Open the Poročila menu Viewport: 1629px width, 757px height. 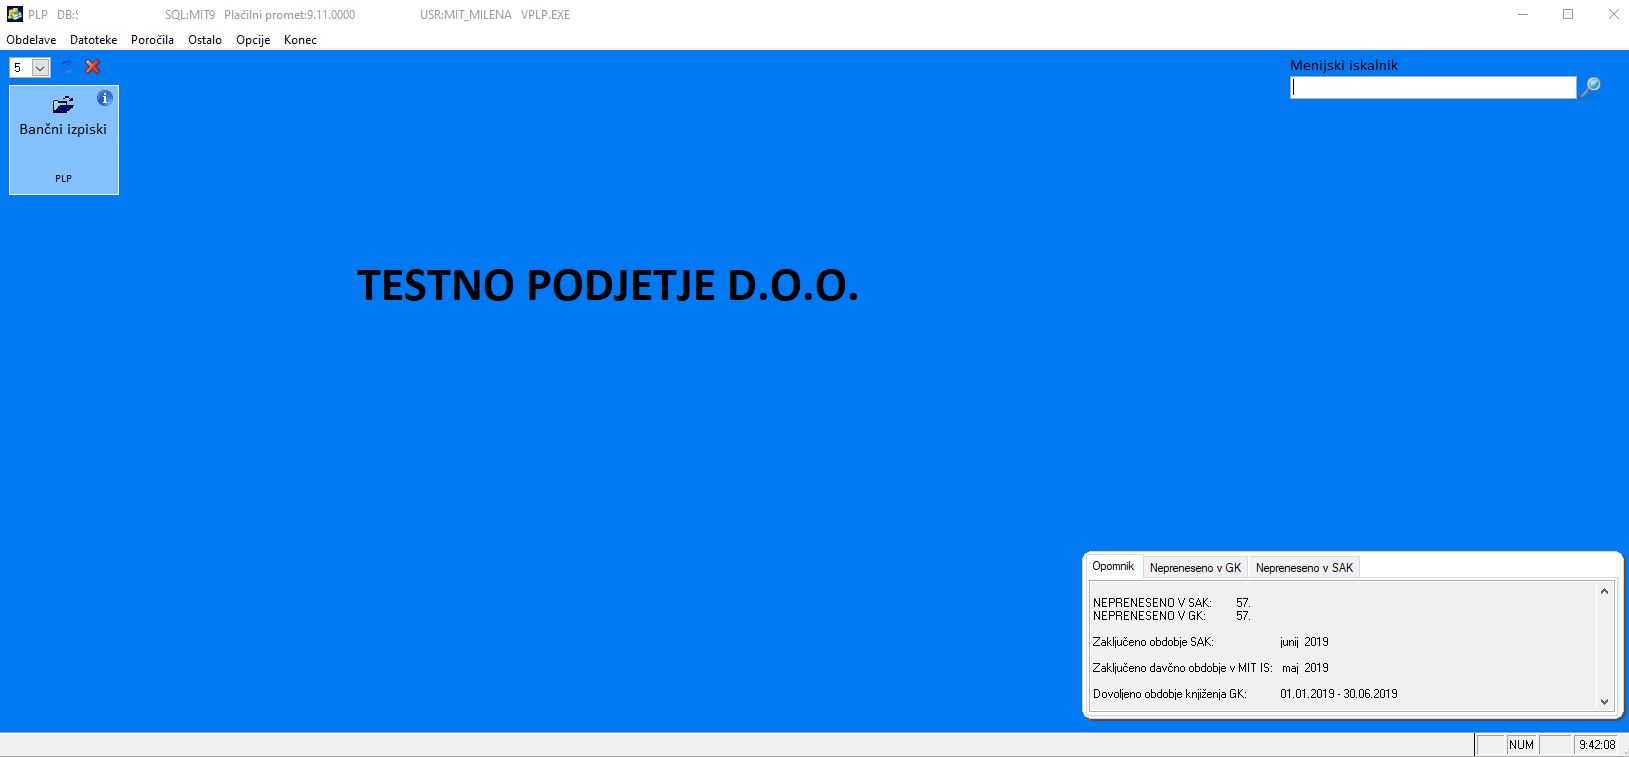(x=152, y=40)
